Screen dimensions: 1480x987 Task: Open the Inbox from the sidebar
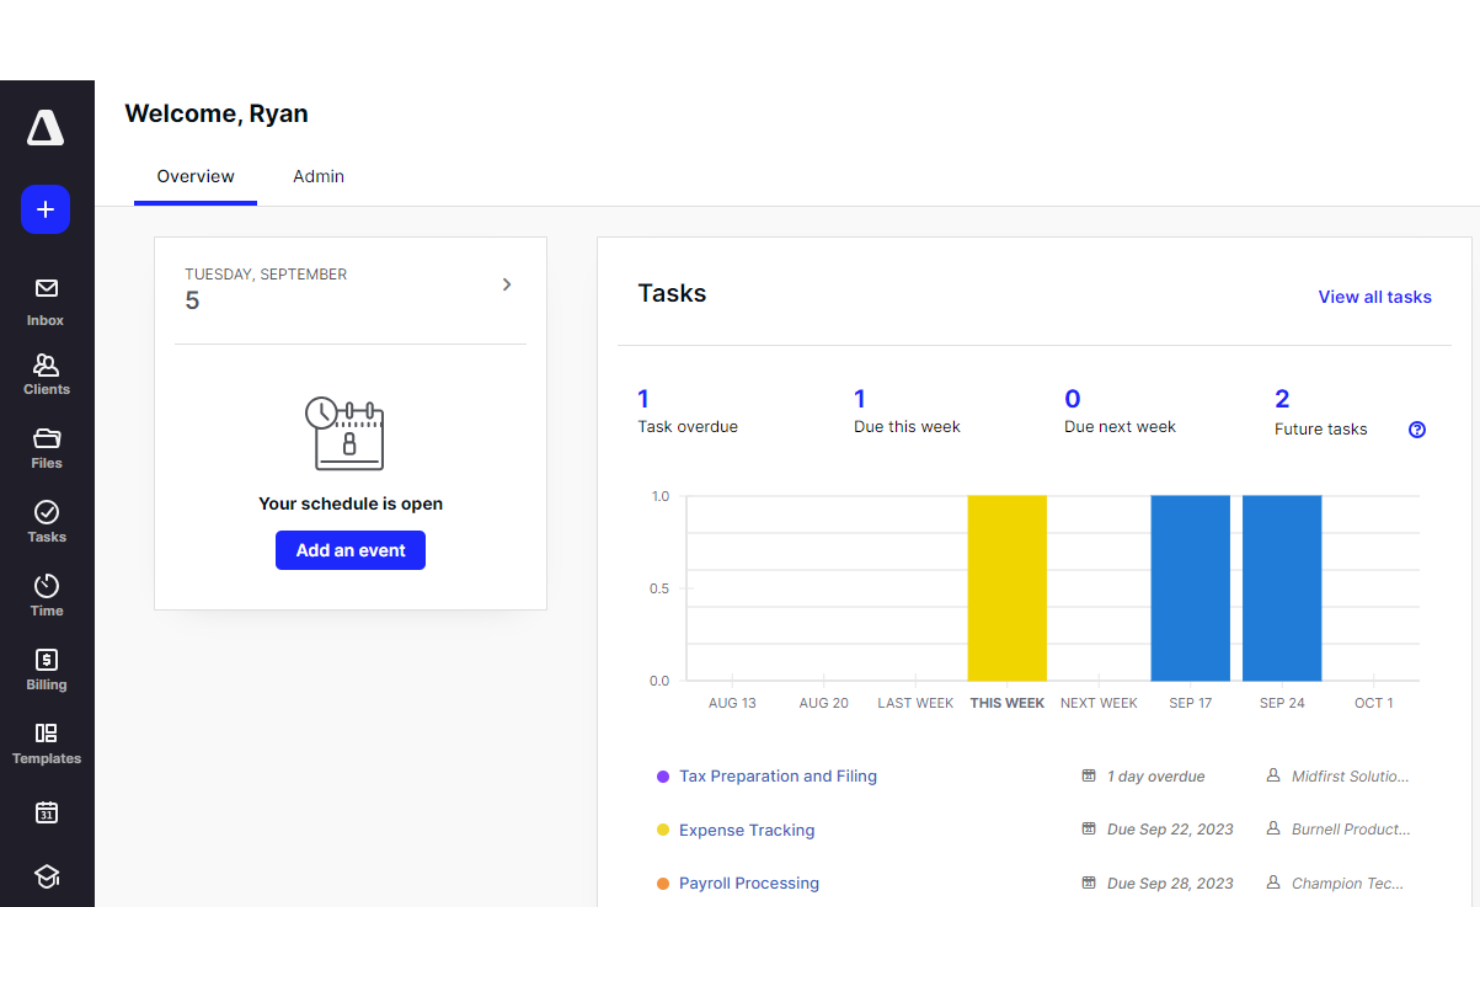[x=46, y=301]
